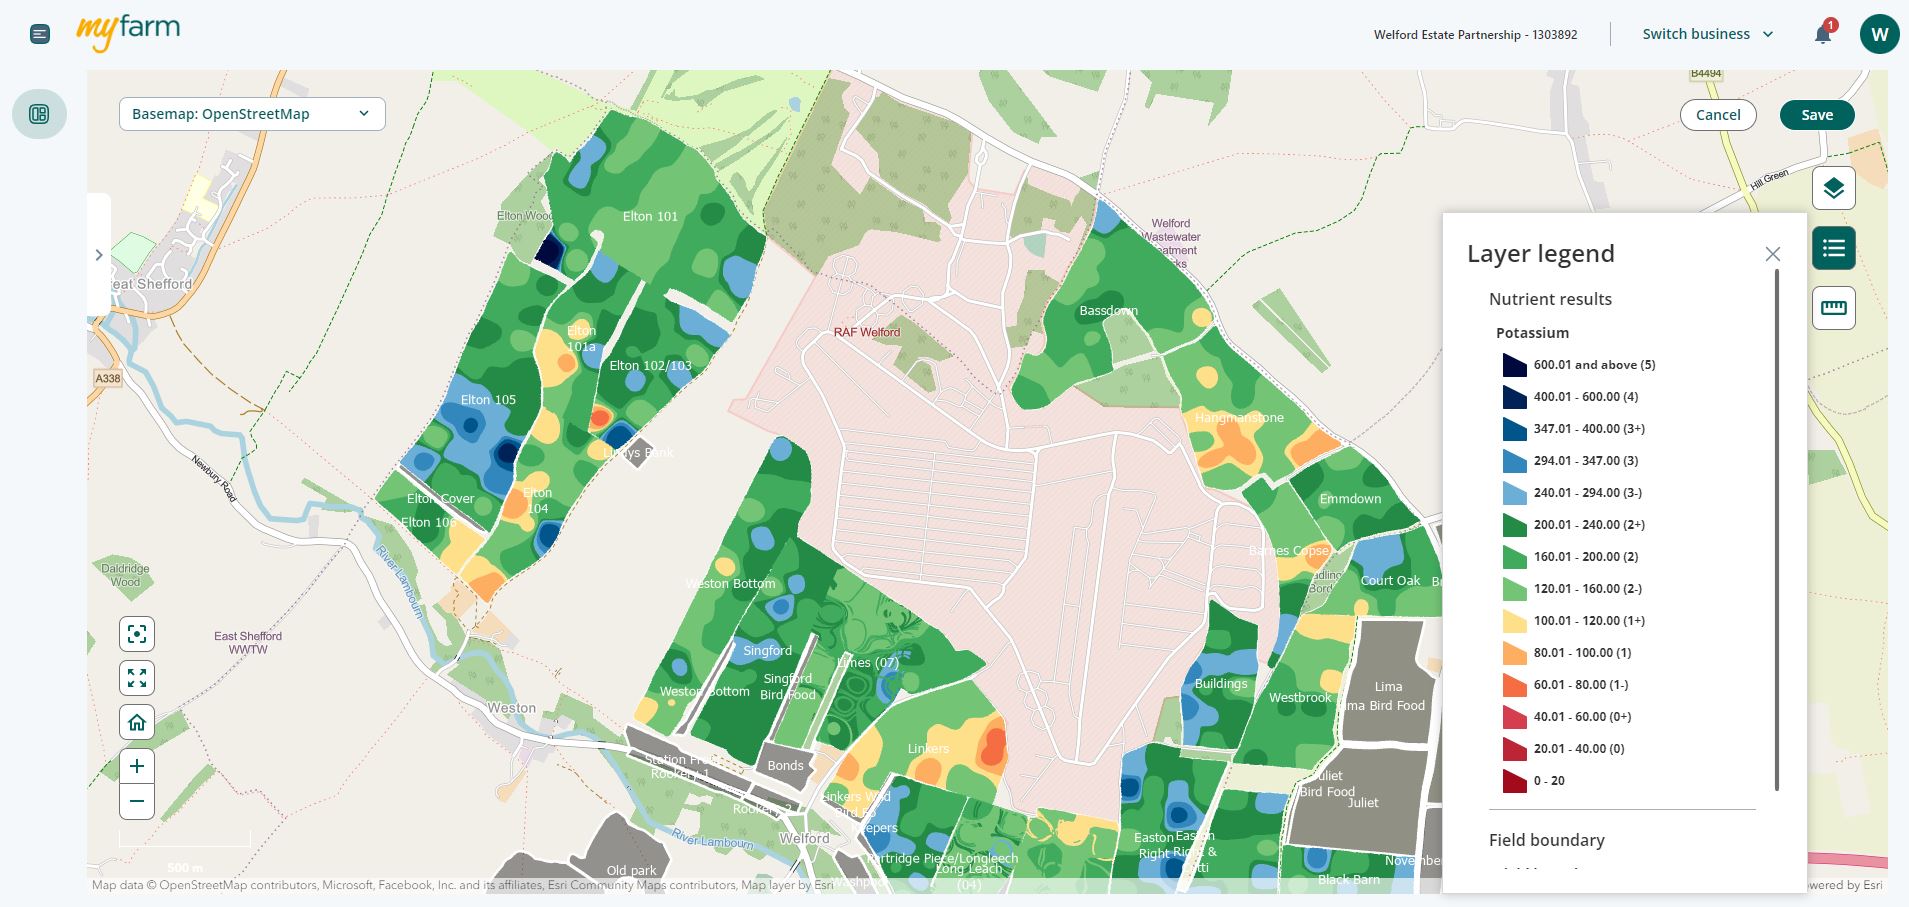Open the Basemap: OpenStreetMap dropdown
1909x907 pixels.
tap(252, 114)
